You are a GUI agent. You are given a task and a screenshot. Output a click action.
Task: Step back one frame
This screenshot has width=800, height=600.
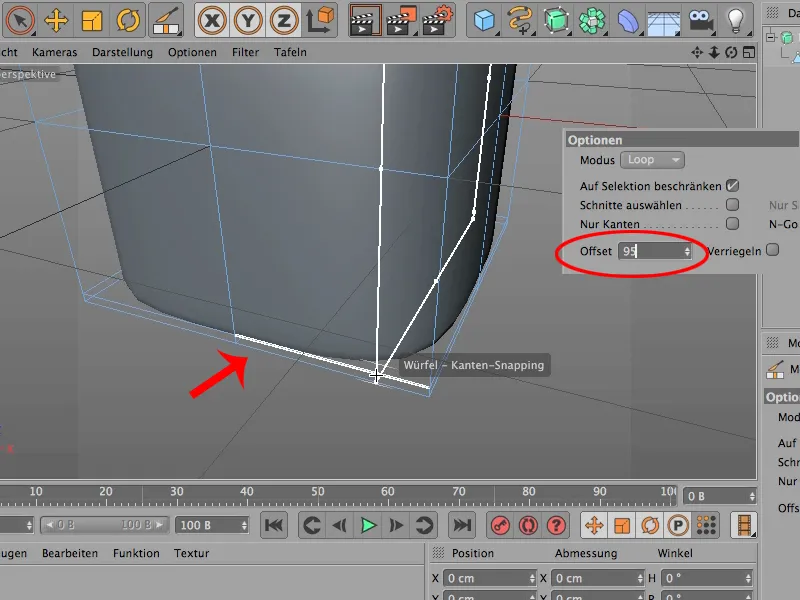[340, 525]
